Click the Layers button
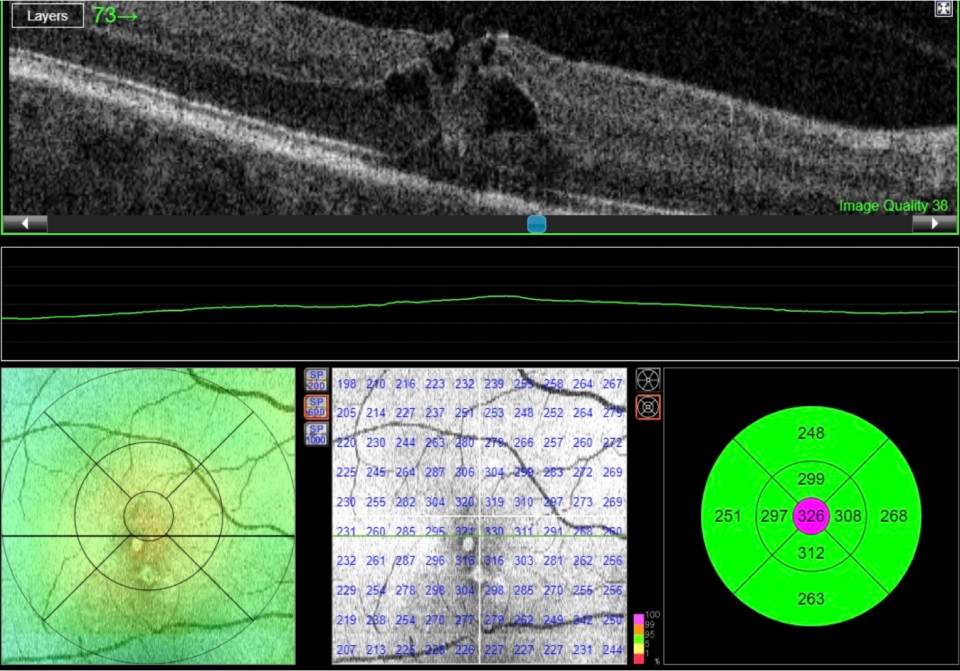This screenshot has height=671, width=960. pos(47,16)
